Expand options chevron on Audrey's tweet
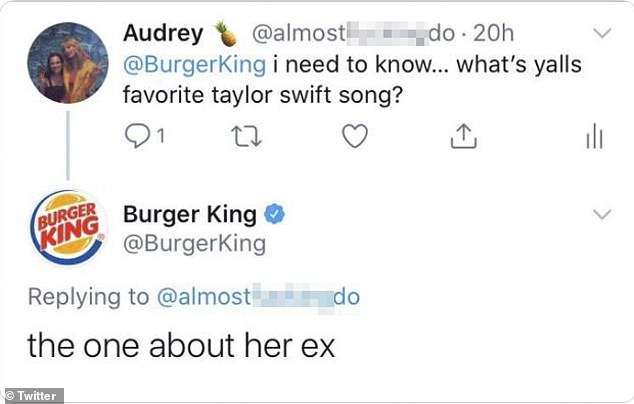Viewport: 634px width, 404px height. [x=602, y=34]
